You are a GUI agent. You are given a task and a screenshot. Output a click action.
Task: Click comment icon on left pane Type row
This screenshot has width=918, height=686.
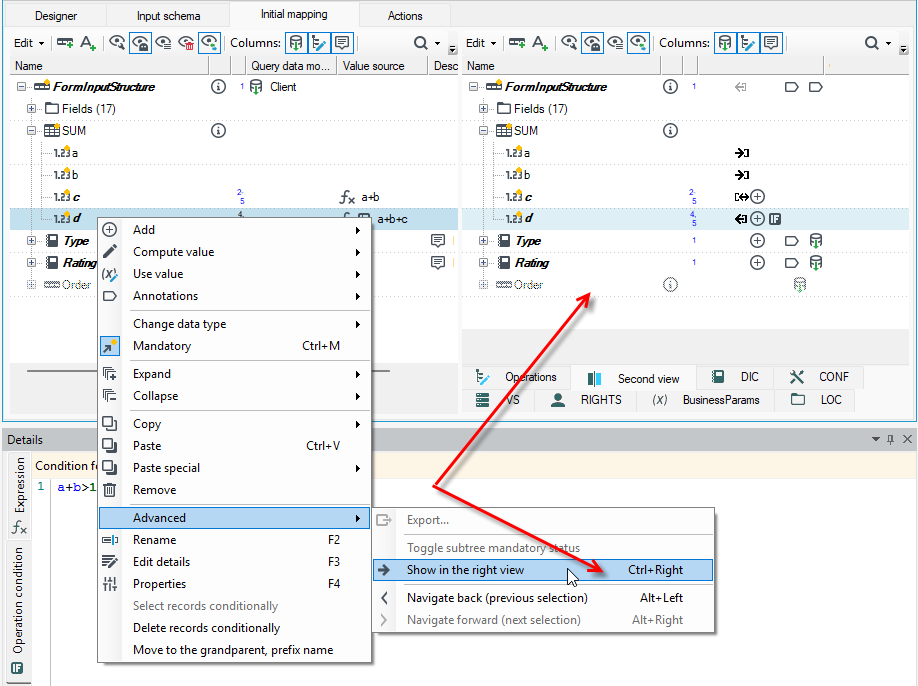pyautogui.click(x=438, y=241)
